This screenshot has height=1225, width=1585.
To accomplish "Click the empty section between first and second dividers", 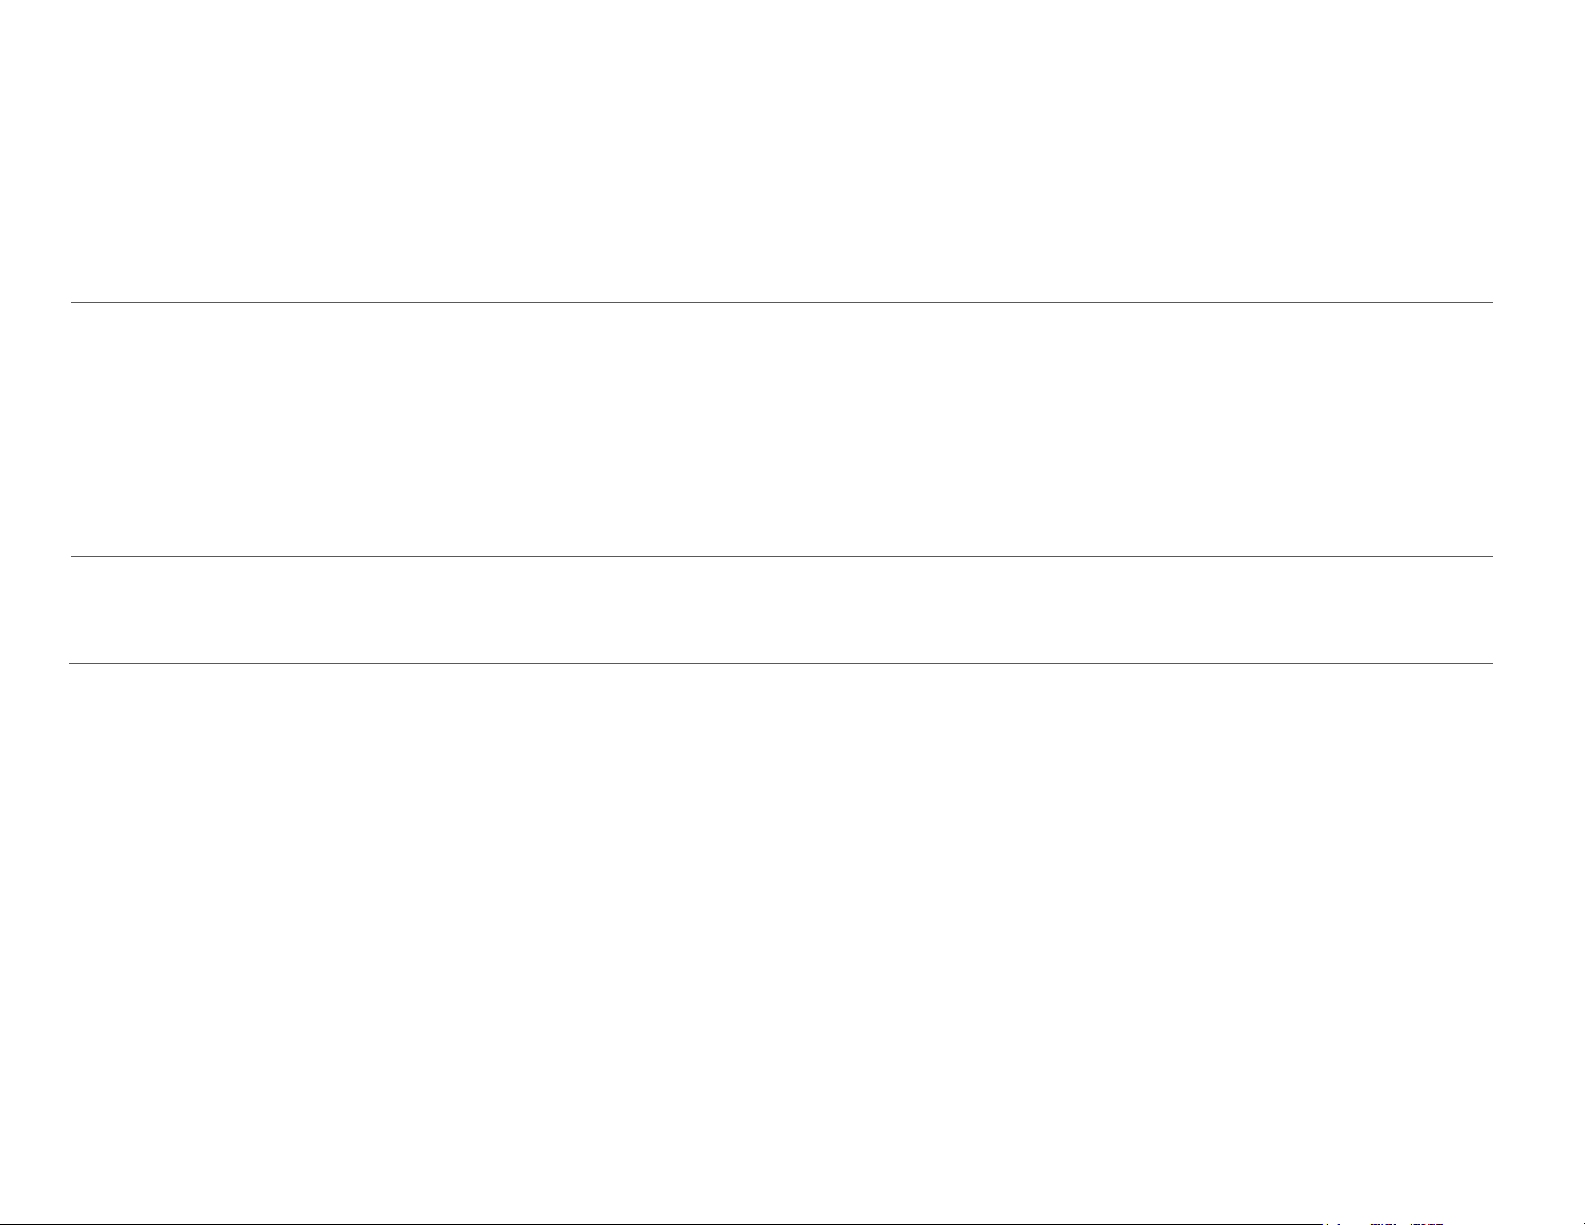I will click(780, 429).
